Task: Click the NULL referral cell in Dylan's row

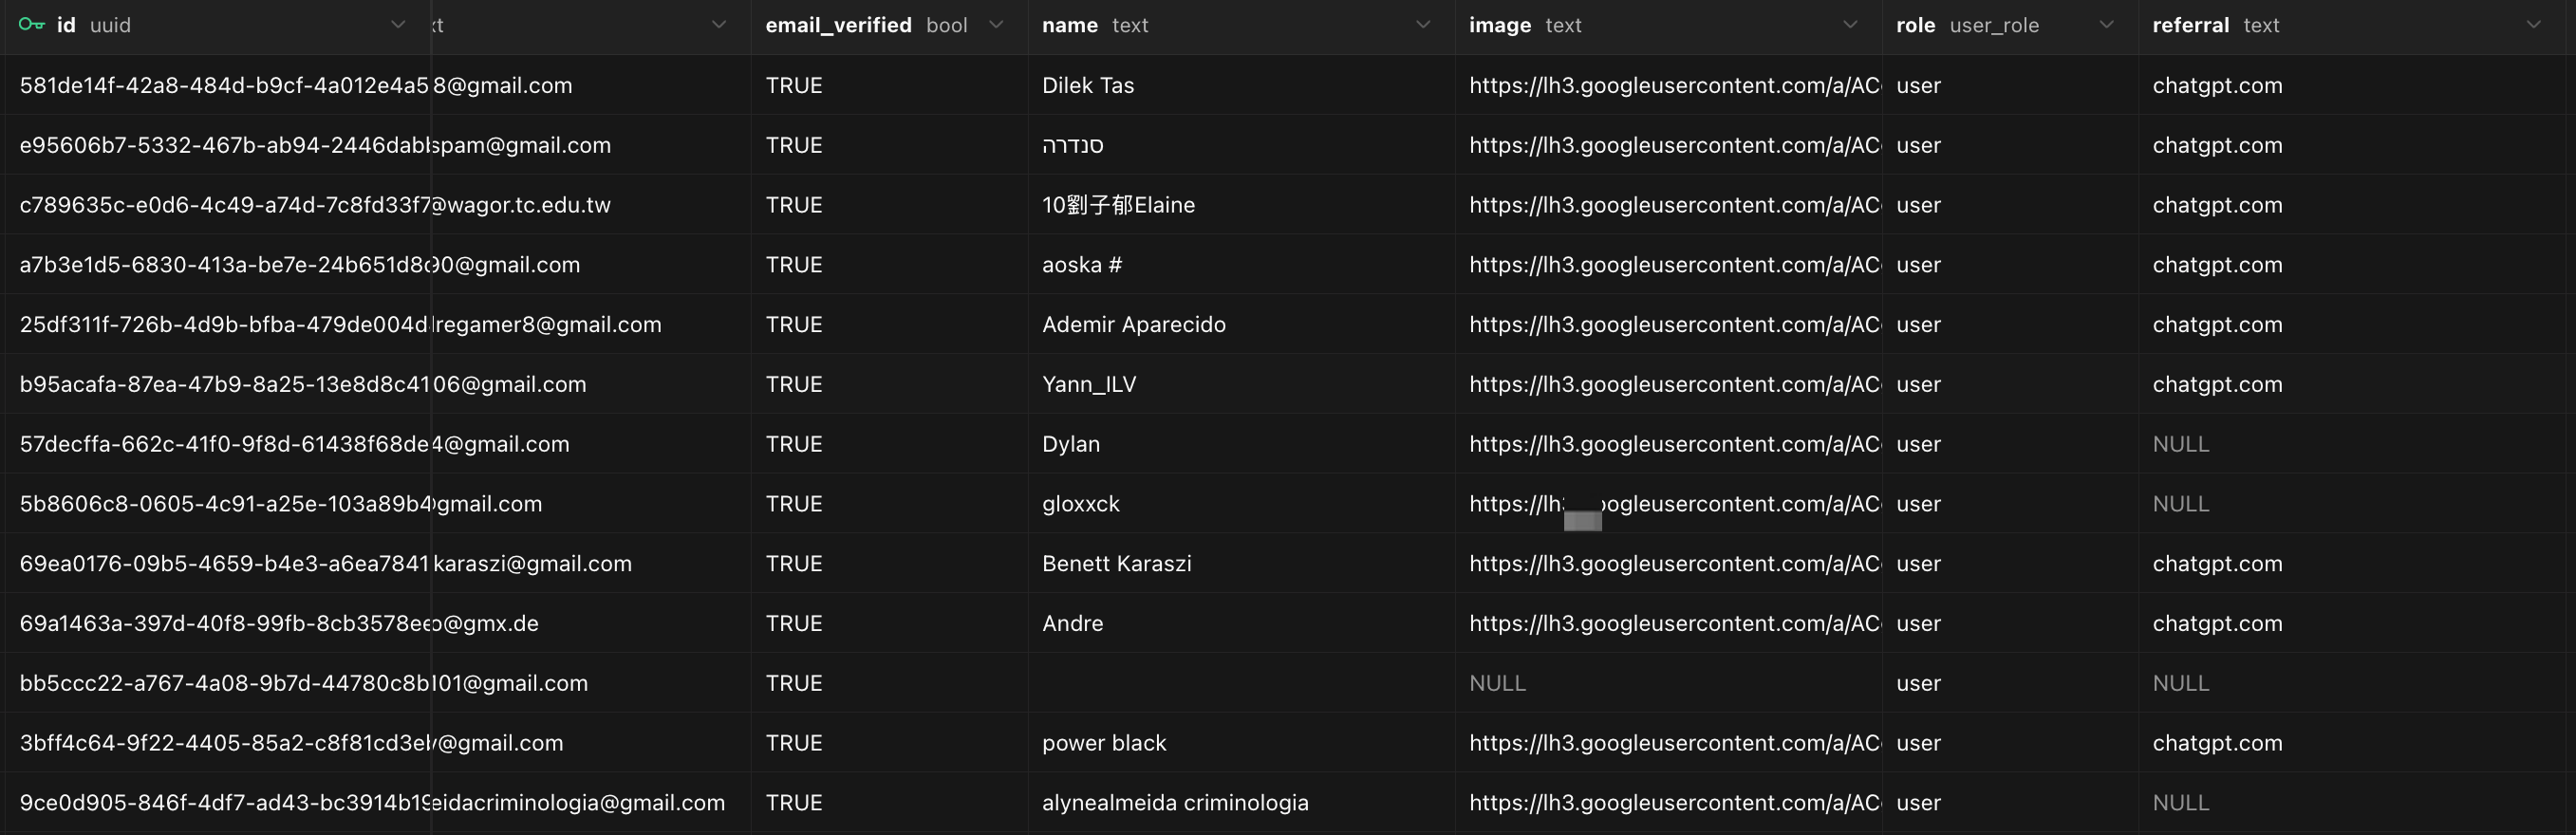Action: click(2180, 444)
